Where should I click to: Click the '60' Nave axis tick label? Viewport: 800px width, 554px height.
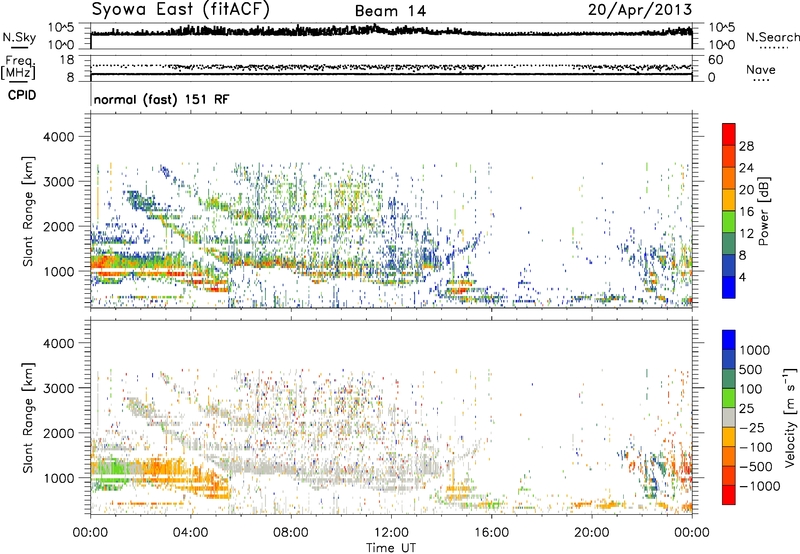point(716,60)
